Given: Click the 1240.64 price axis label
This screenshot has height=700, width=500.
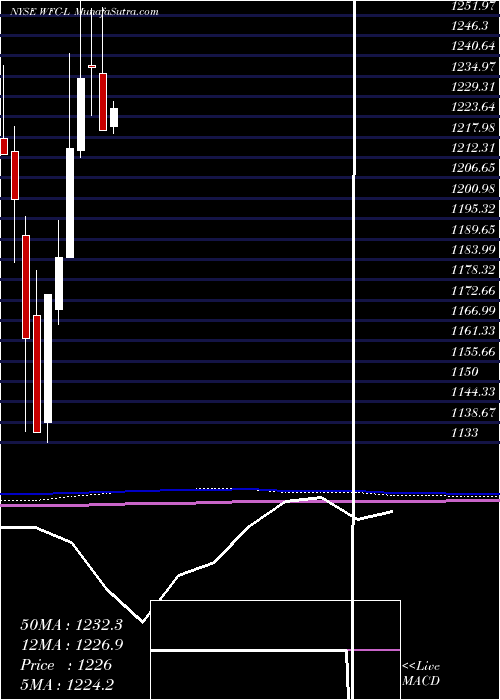Looking at the screenshot, I should click(474, 47).
